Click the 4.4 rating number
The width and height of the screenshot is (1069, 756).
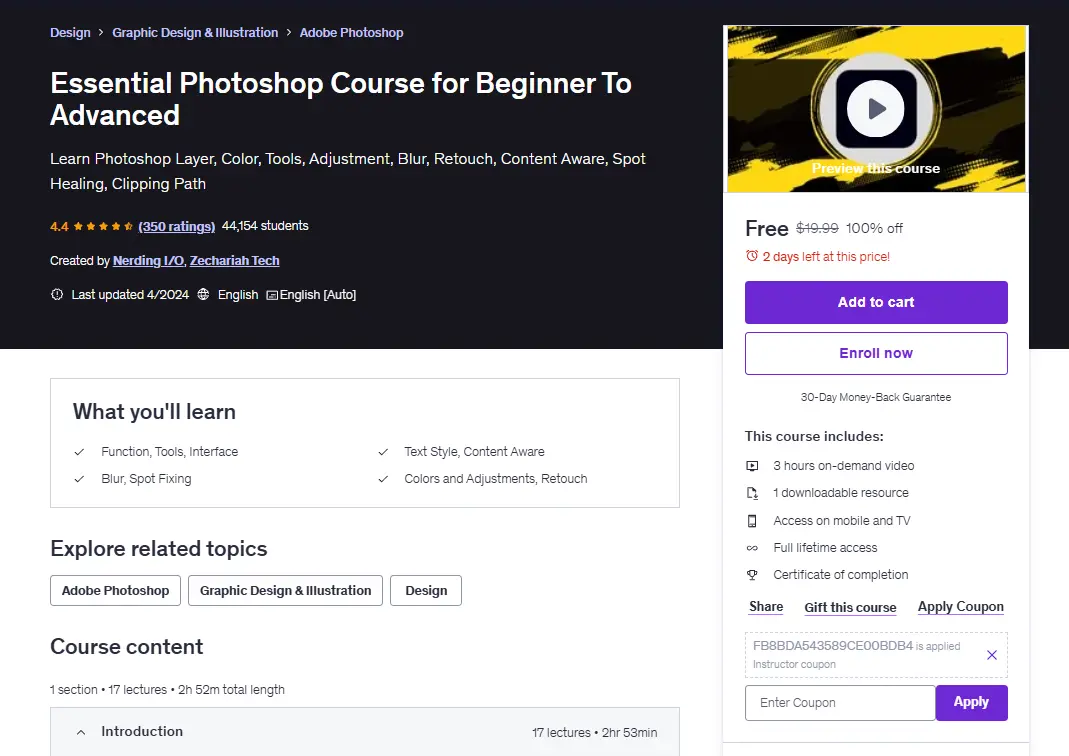point(59,226)
